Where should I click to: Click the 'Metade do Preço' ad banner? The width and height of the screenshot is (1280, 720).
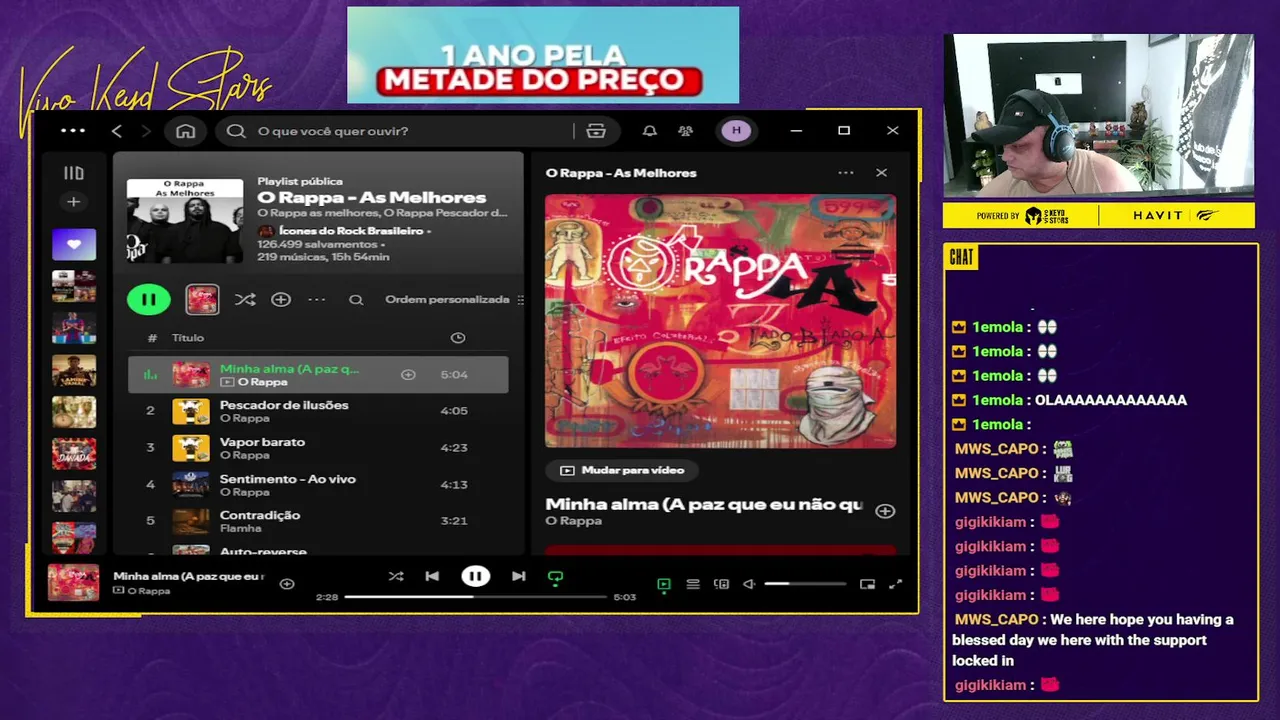[x=543, y=55]
